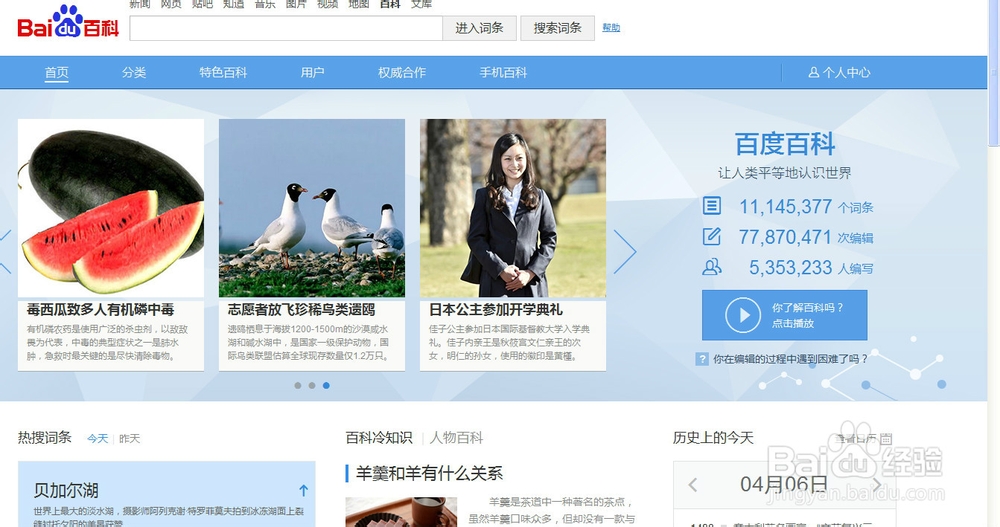Image resolution: width=1000 pixels, height=527 pixels.
Task: Open article 羊羹和羊有什么关系
Action: 429,473
